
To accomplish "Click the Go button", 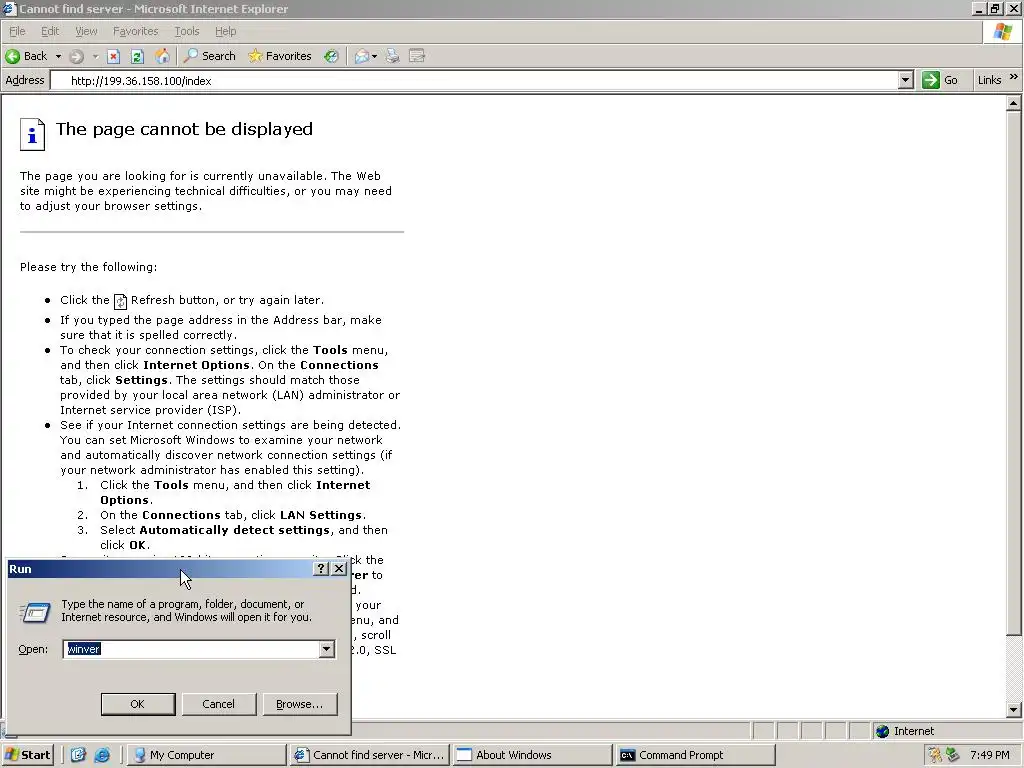I will (x=940, y=80).
